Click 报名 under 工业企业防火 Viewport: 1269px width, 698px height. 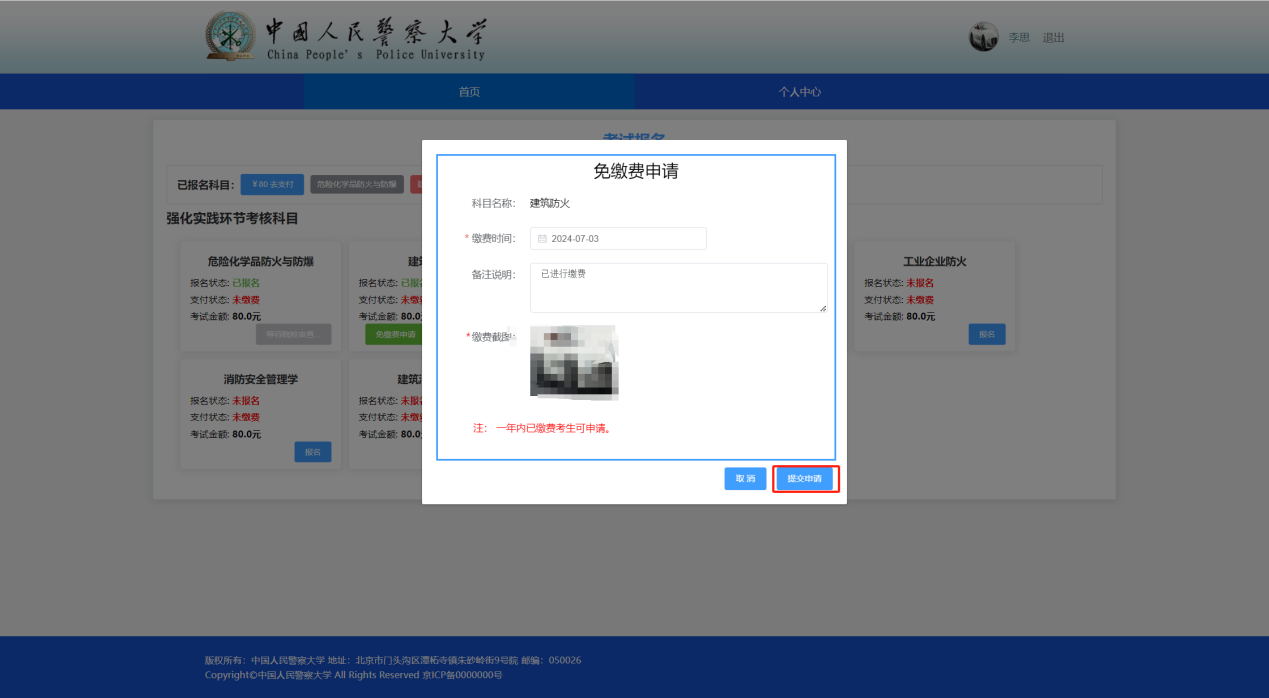(x=986, y=334)
